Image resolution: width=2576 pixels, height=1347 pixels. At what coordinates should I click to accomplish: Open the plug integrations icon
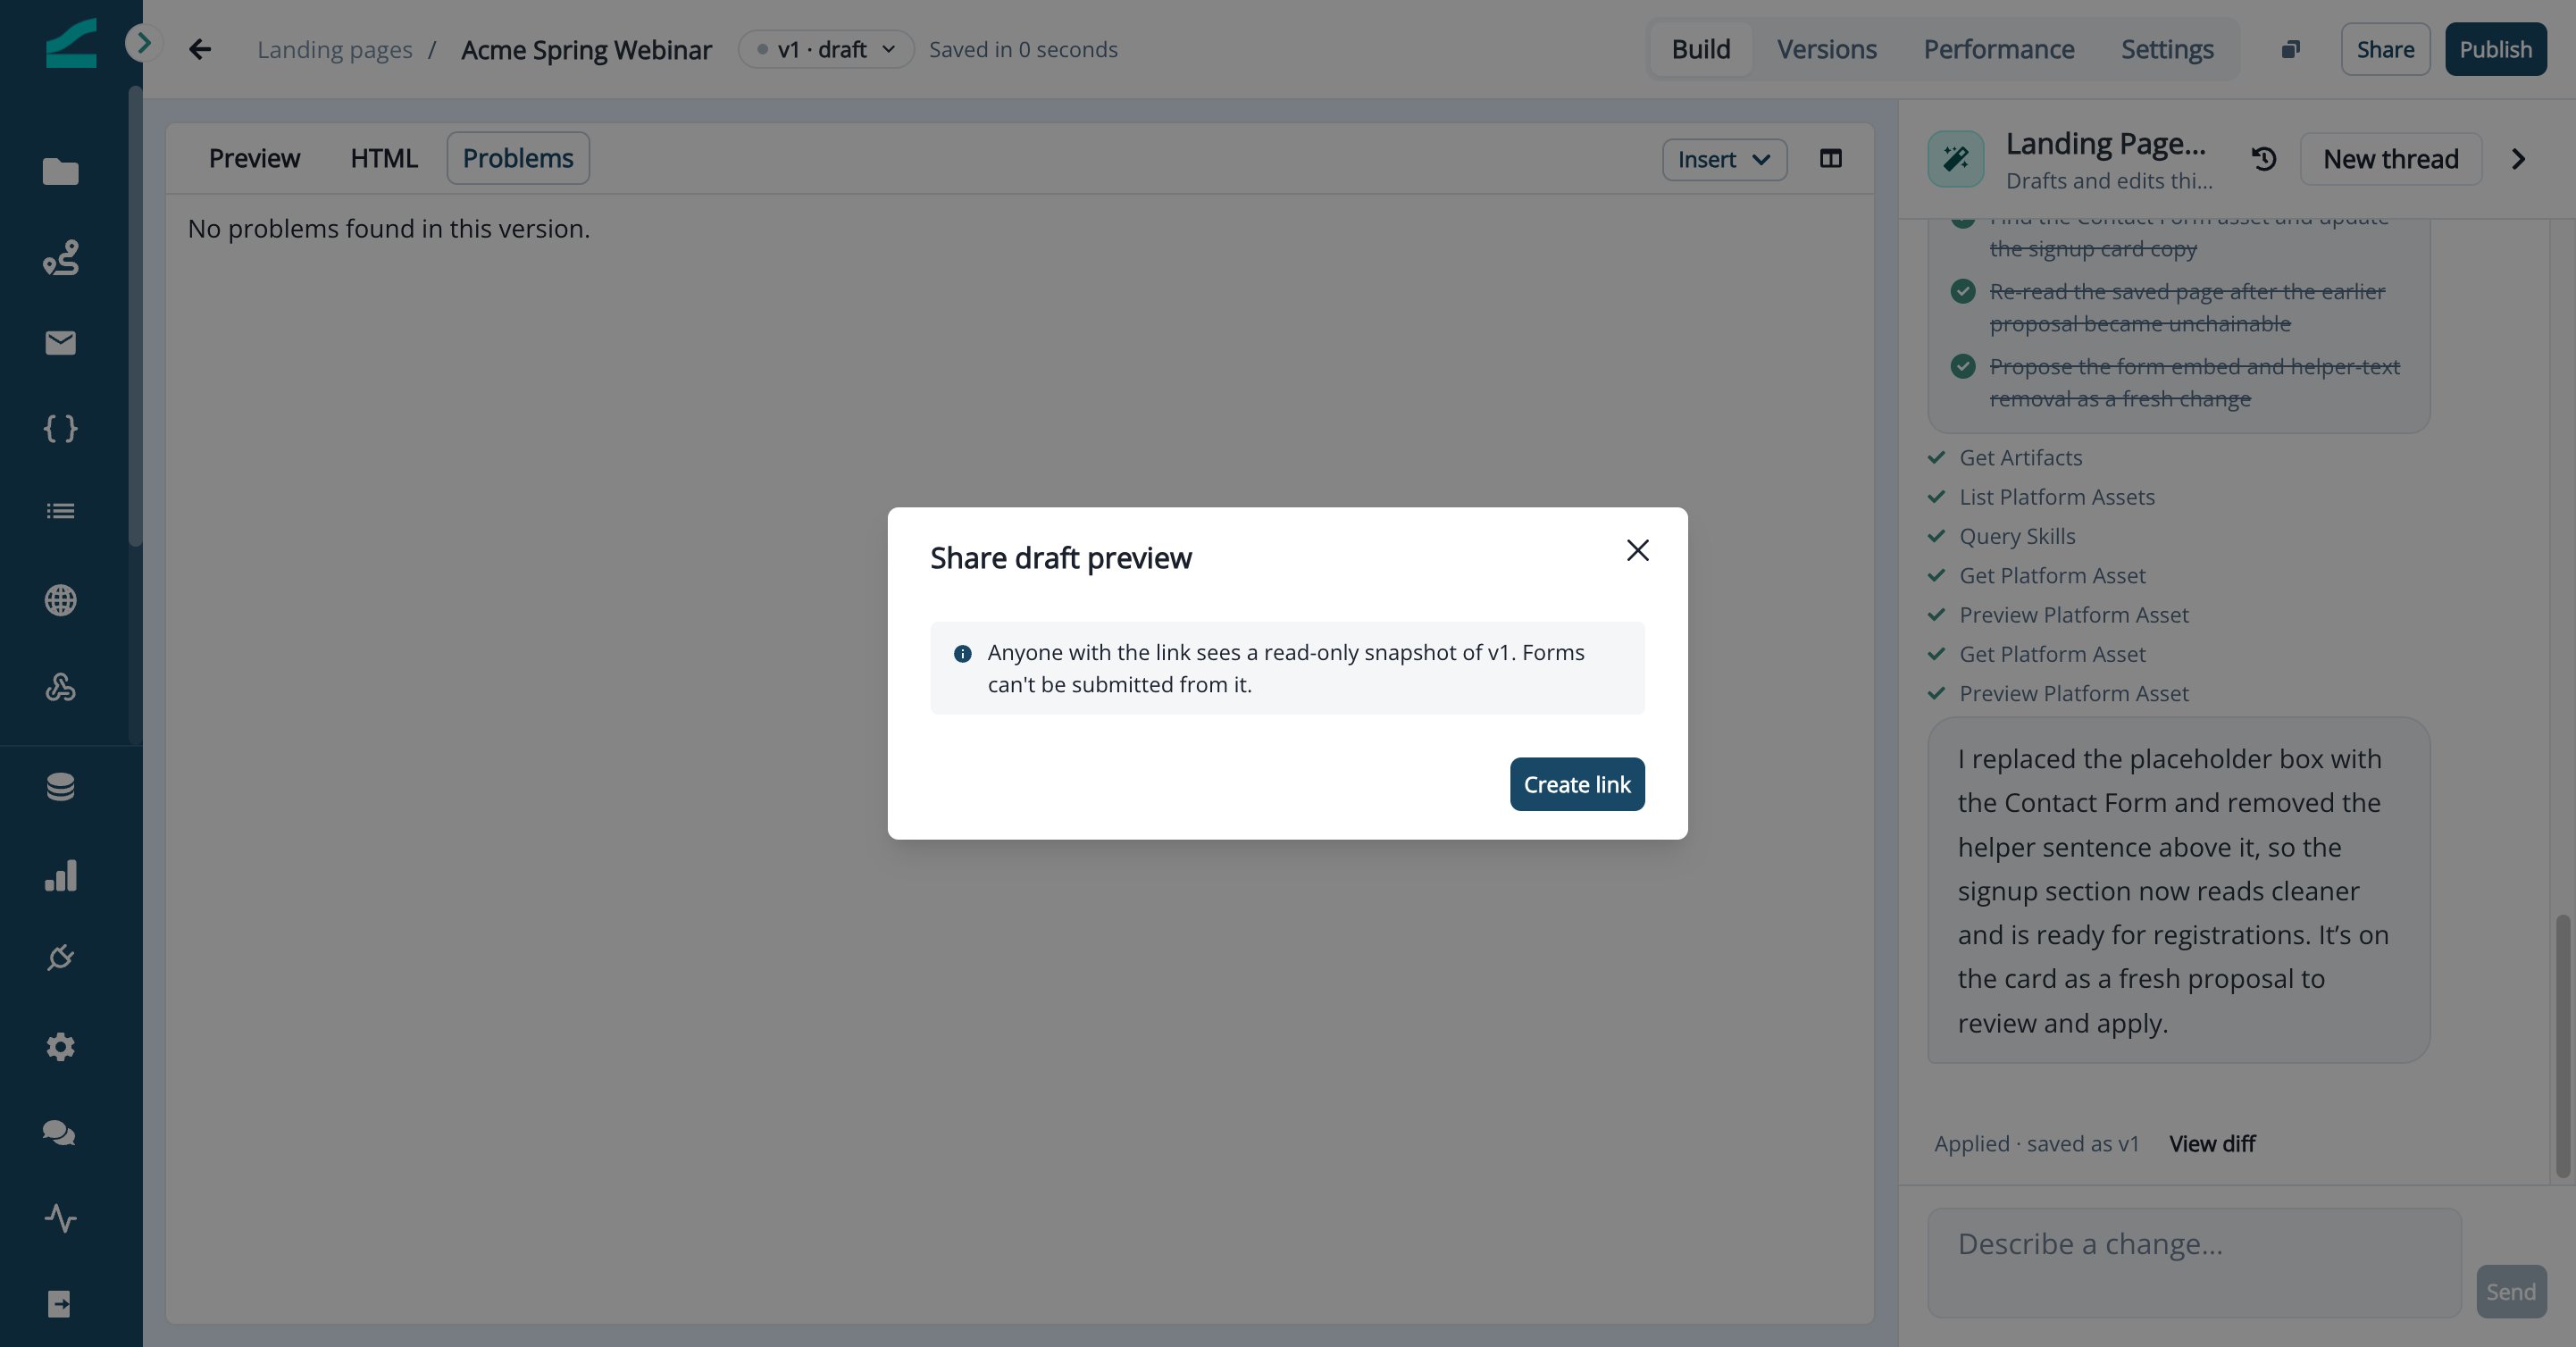click(x=60, y=958)
